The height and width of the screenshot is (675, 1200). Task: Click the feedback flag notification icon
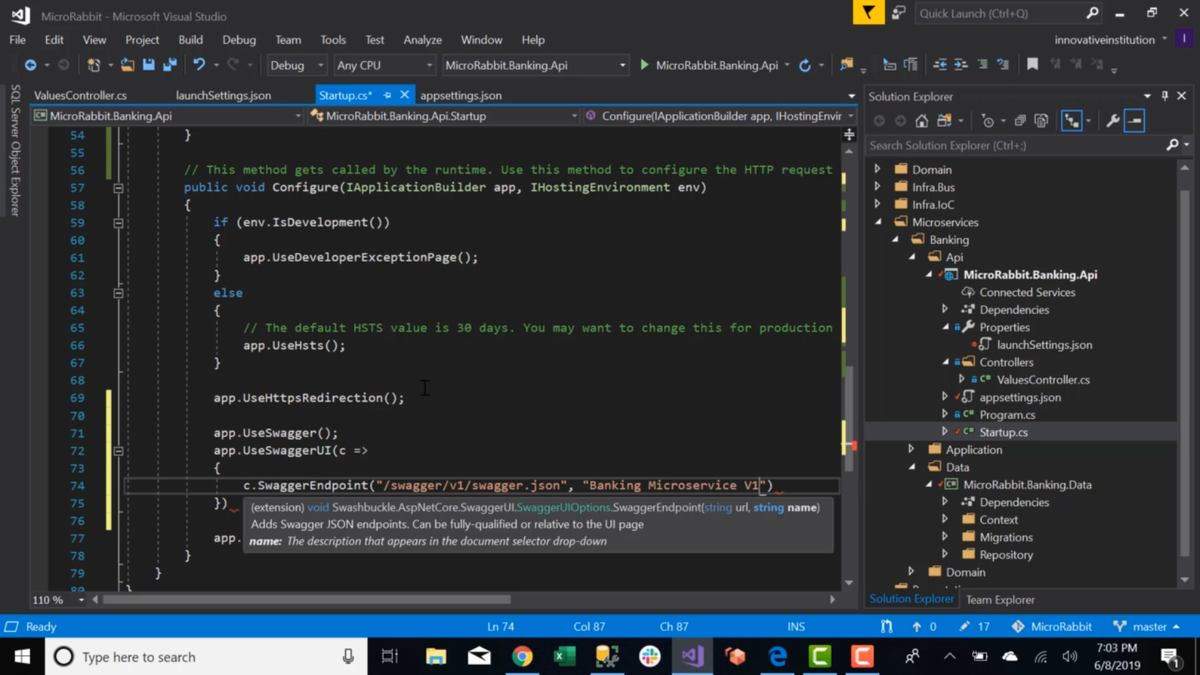868,13
